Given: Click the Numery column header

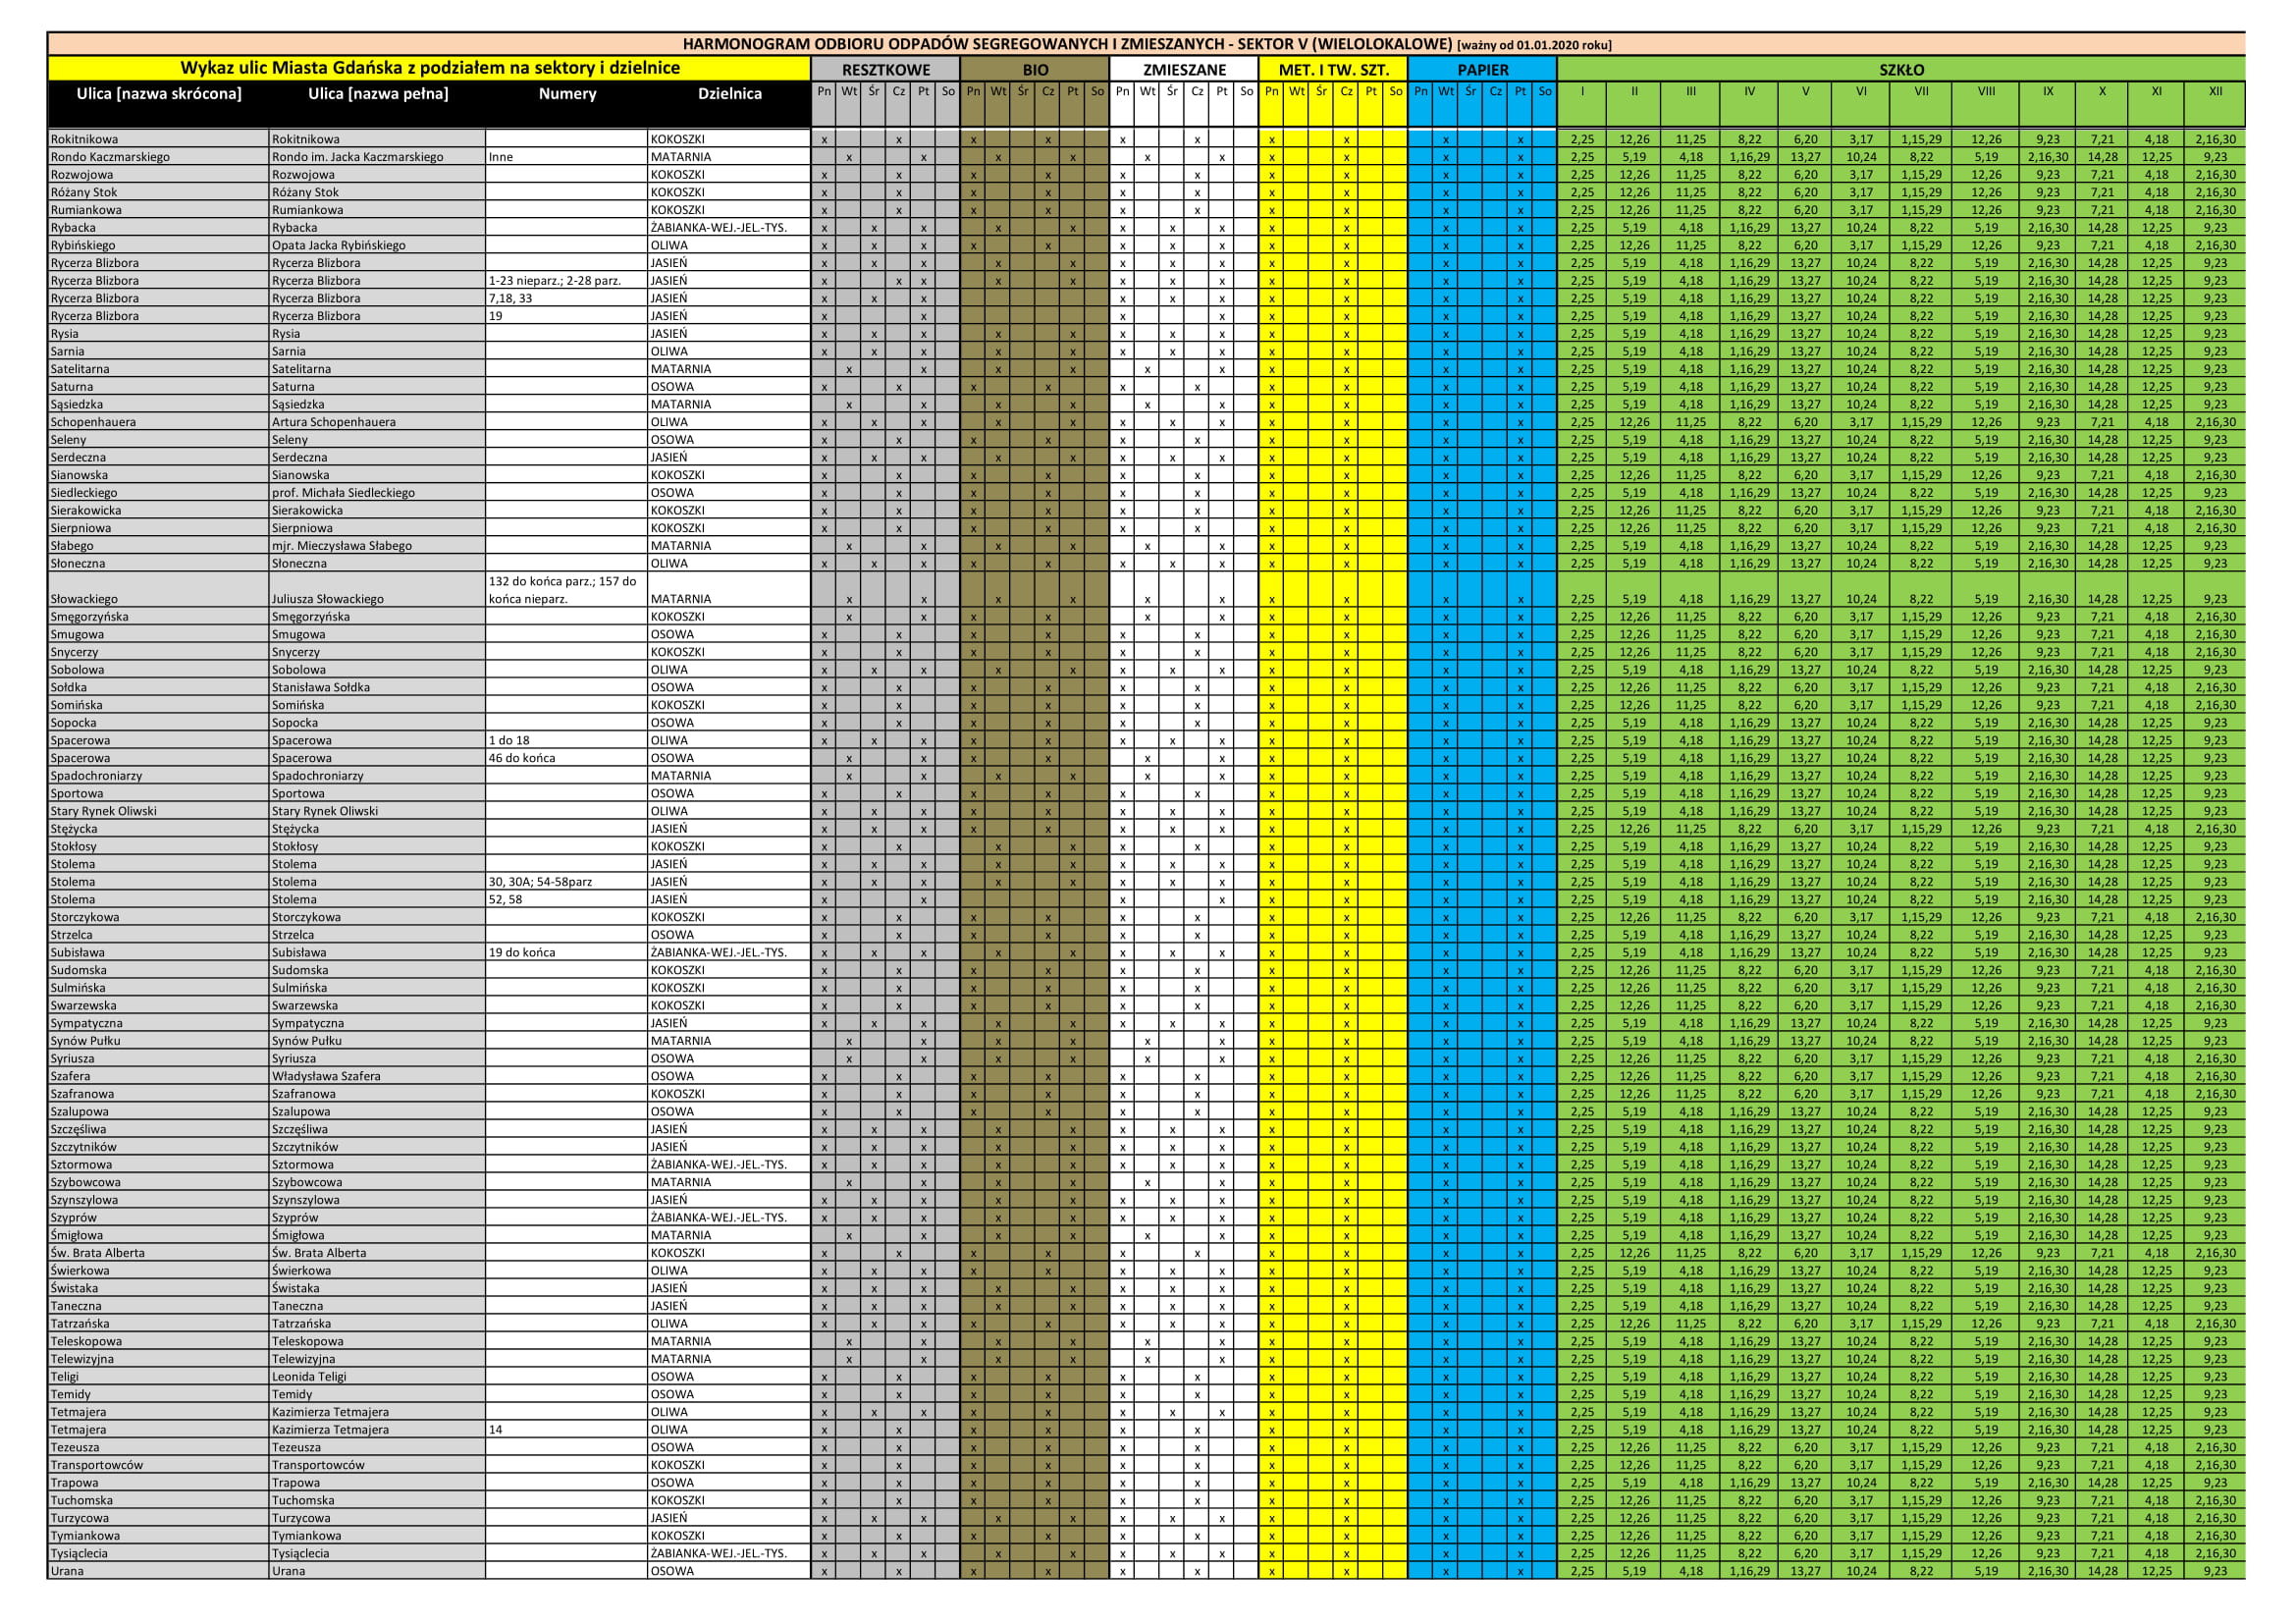Looking at the screenshot, I should 567,94.
